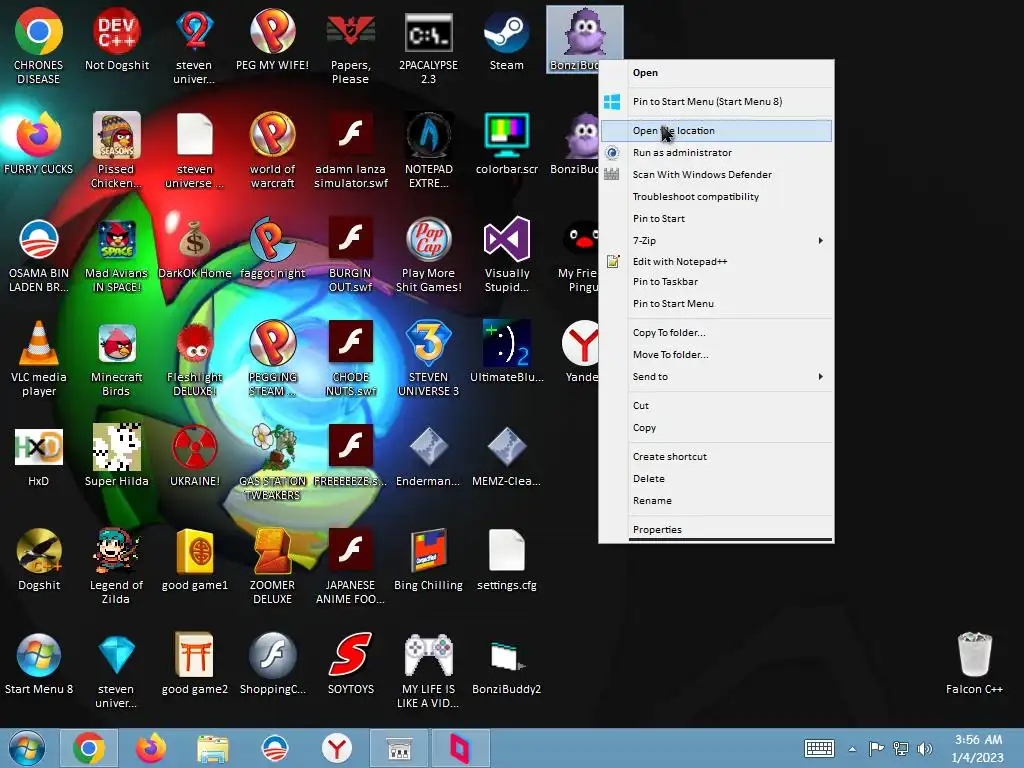Choose Delete in the context menu
The height and width of the screenshot is (768, 1024).
tap(716, 479)
